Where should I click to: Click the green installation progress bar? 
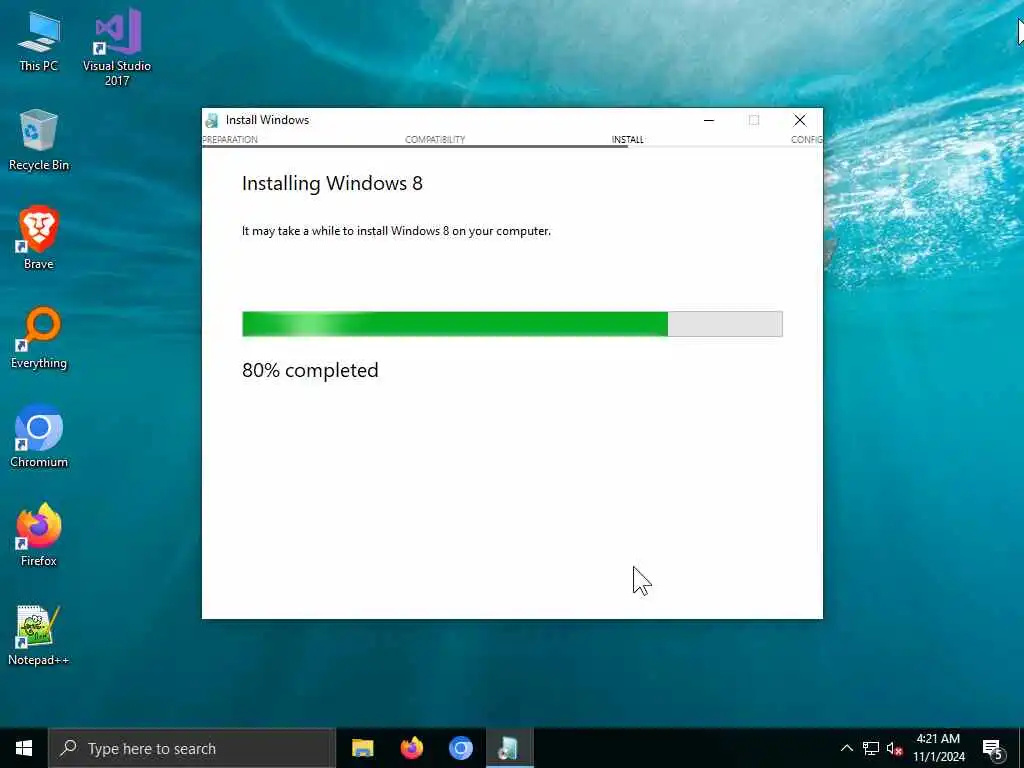pyautogui.click(x=512, y=324)
